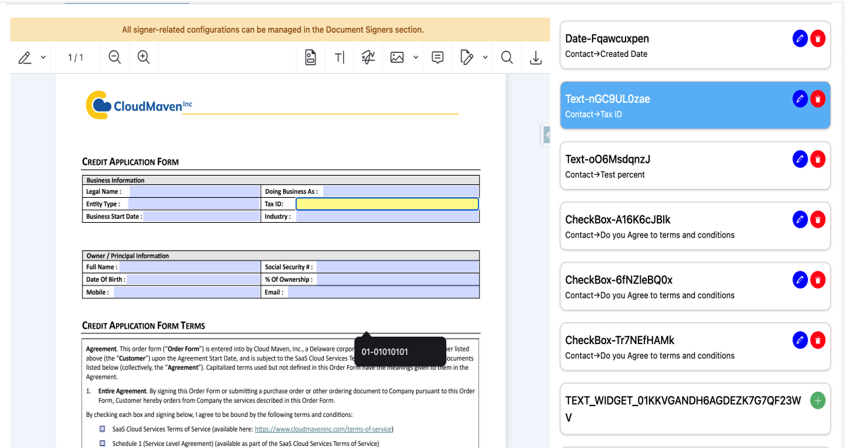Image resolution: width=845 pixels, height=448 pixels.
Task: Check the Schedule 1 Service Level Agreement checkbox
Action: pyautogui.click(x=102, y=443)
